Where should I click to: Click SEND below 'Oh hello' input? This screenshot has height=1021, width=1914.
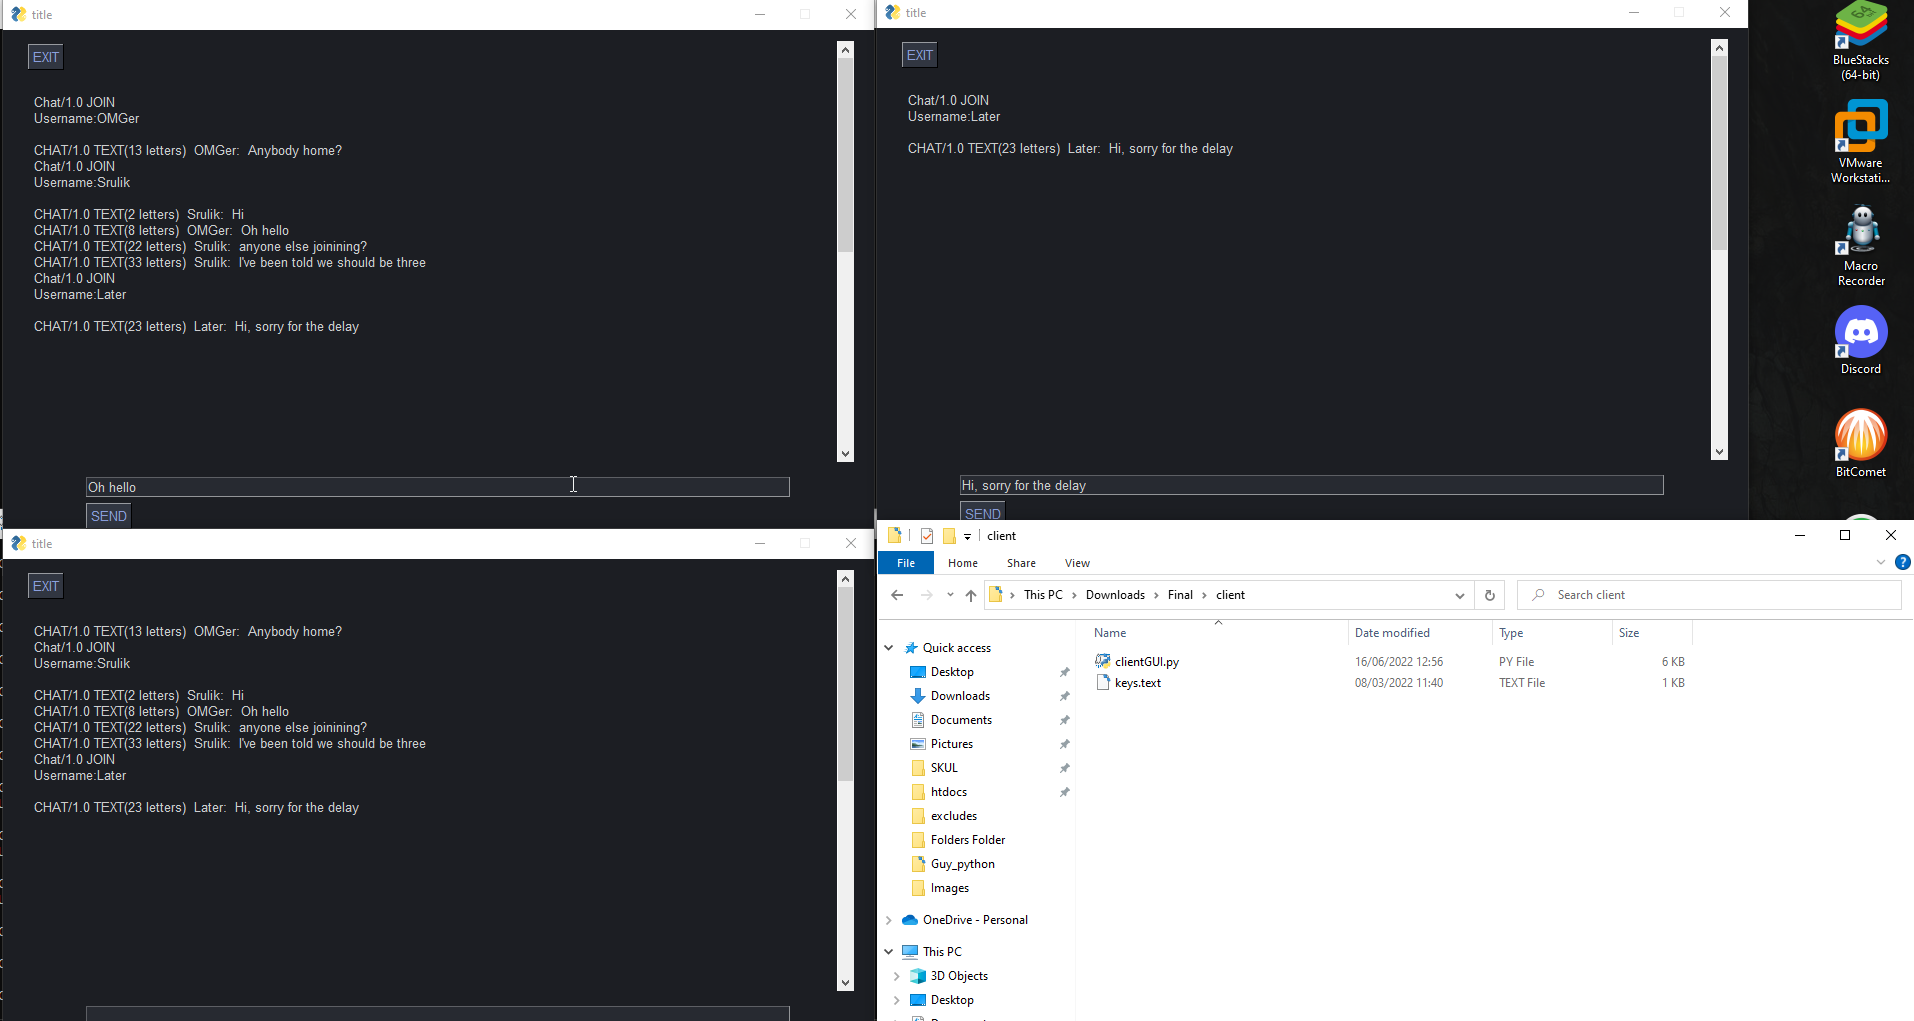coord(109,516)
